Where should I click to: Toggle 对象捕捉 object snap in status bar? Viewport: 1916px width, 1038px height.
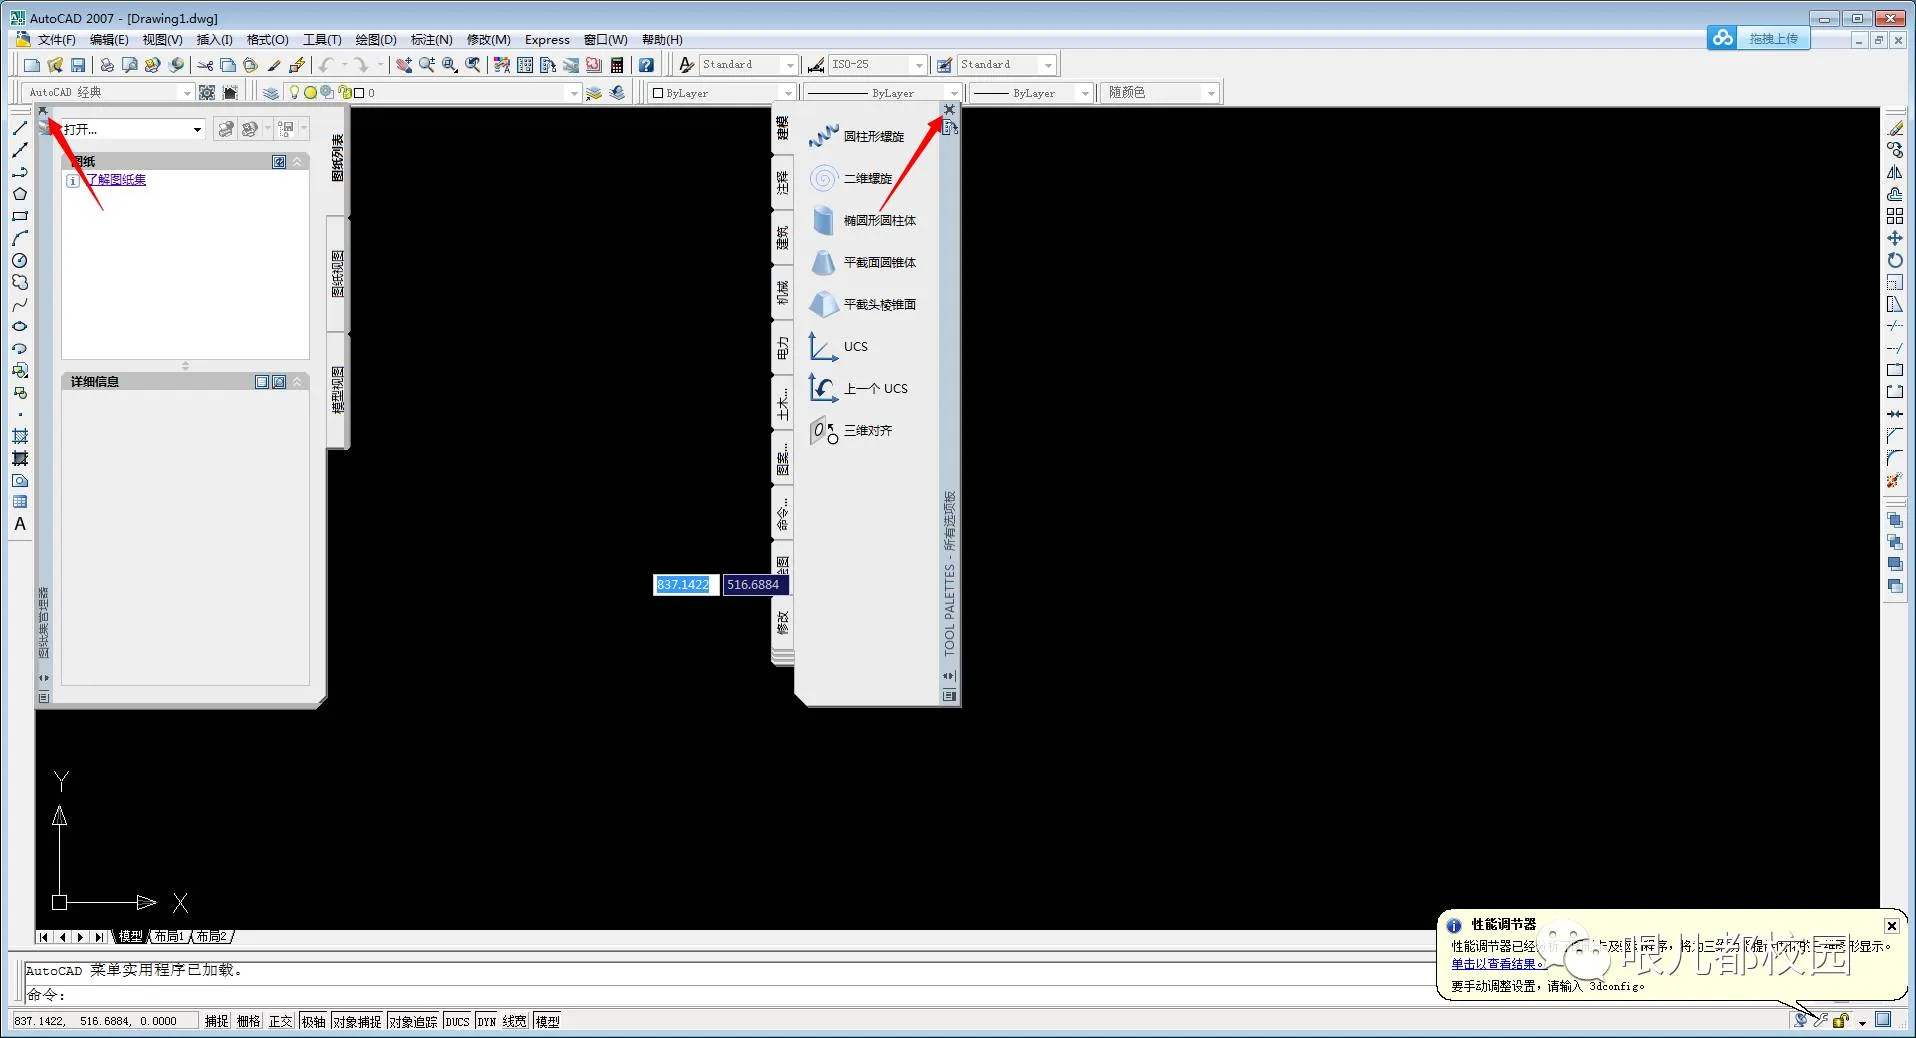tap(357, 1021)
